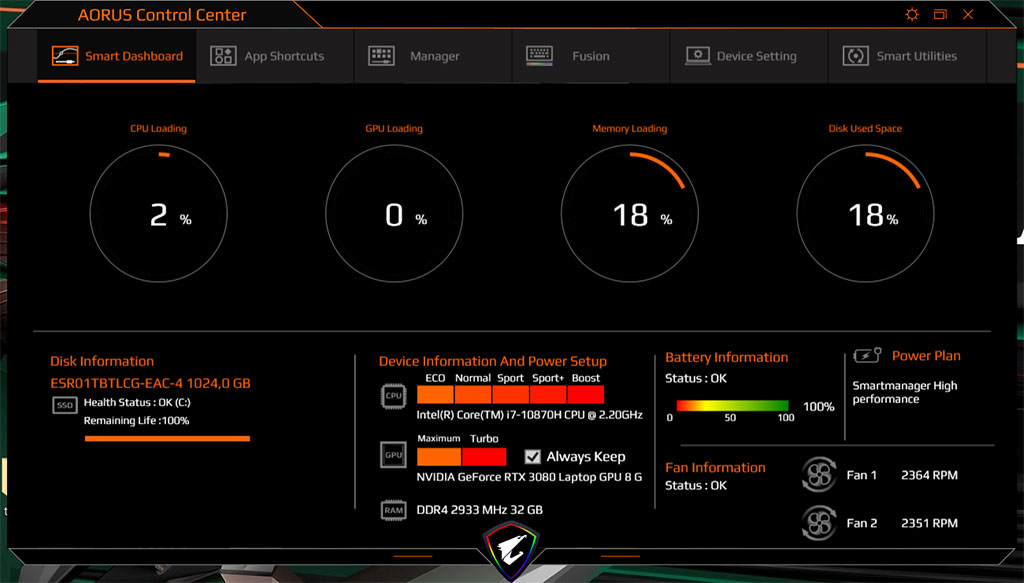Click the SSD disk icon
The image size is (1024, 583).
click(64, 405)
